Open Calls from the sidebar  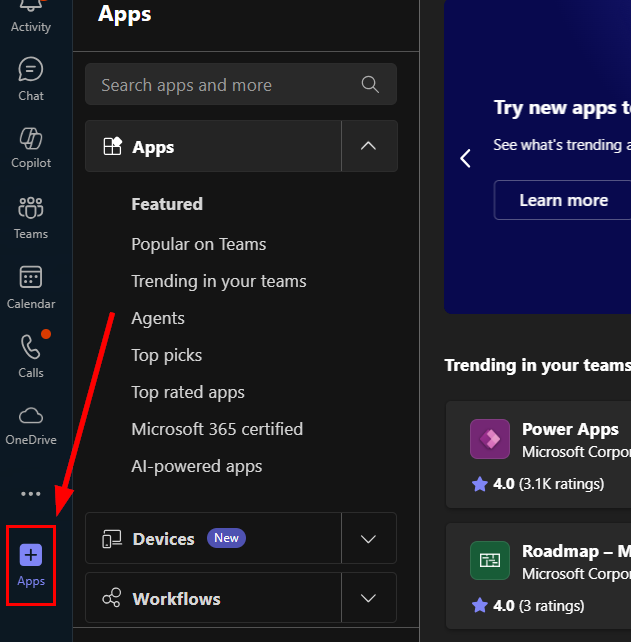pos(31,356)
